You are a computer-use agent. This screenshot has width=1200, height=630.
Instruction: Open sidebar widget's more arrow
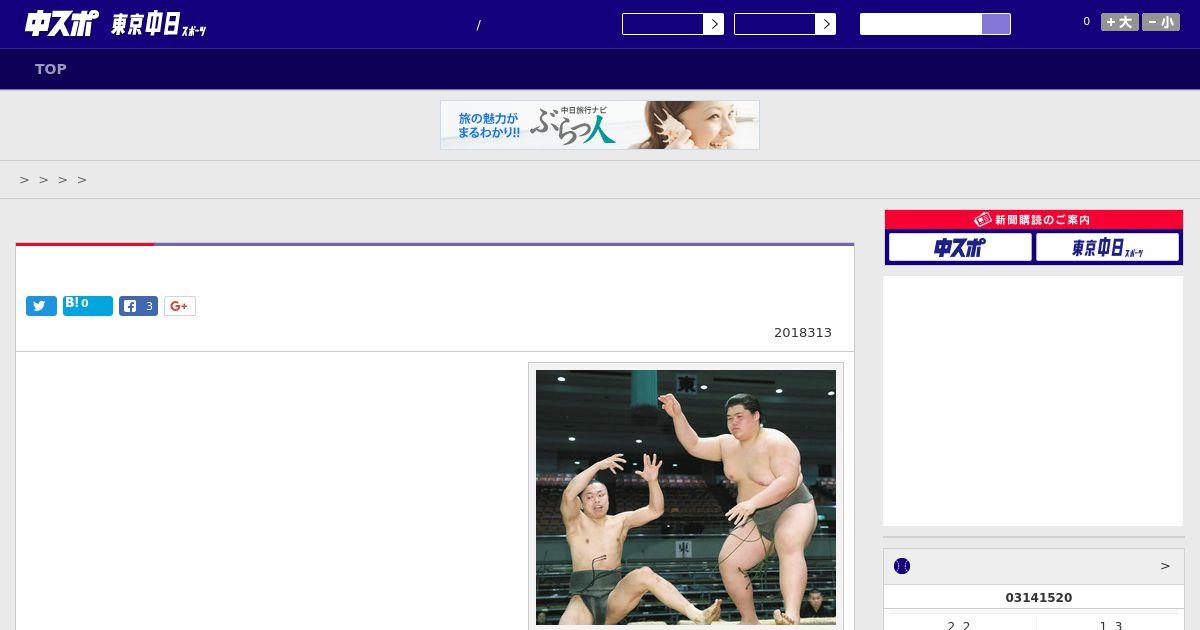1165,566
